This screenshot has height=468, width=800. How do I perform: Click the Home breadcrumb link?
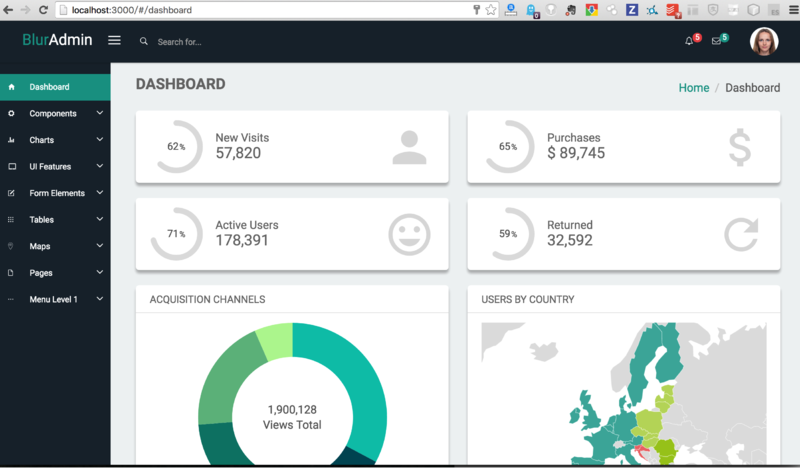point(693,88)
